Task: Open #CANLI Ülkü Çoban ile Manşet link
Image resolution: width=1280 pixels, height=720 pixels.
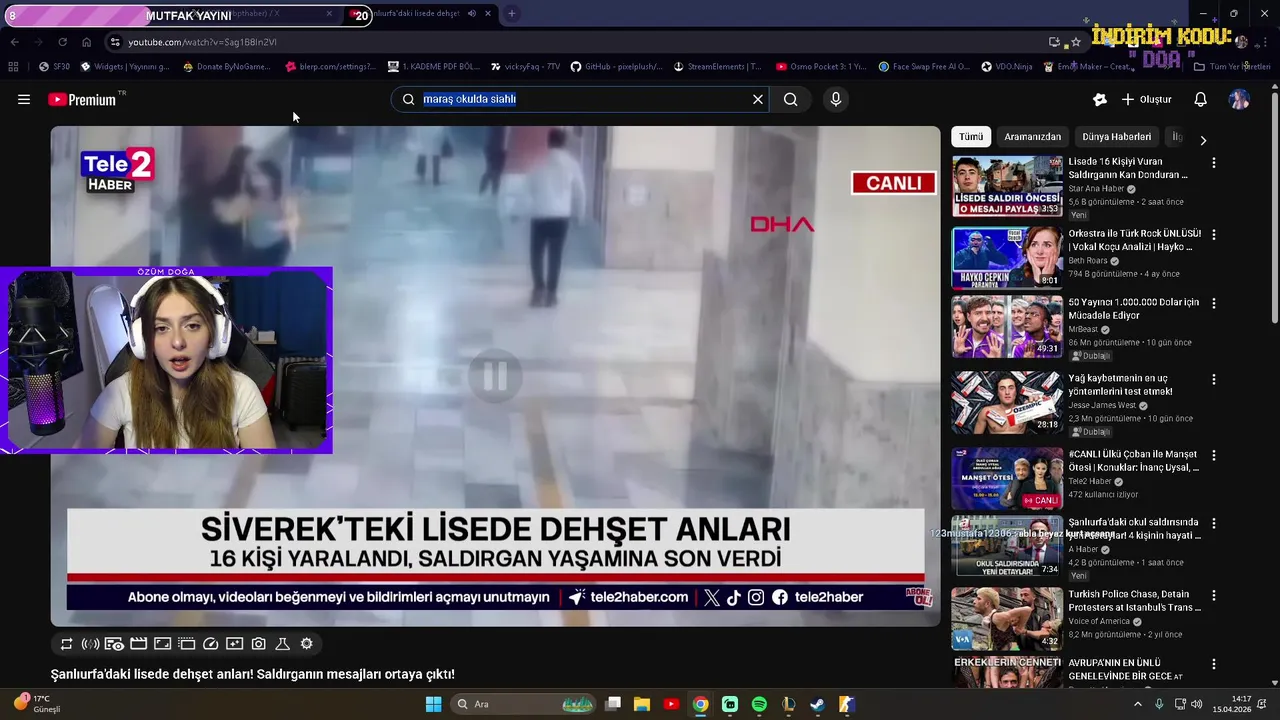Action: (x=1133, y=461)
